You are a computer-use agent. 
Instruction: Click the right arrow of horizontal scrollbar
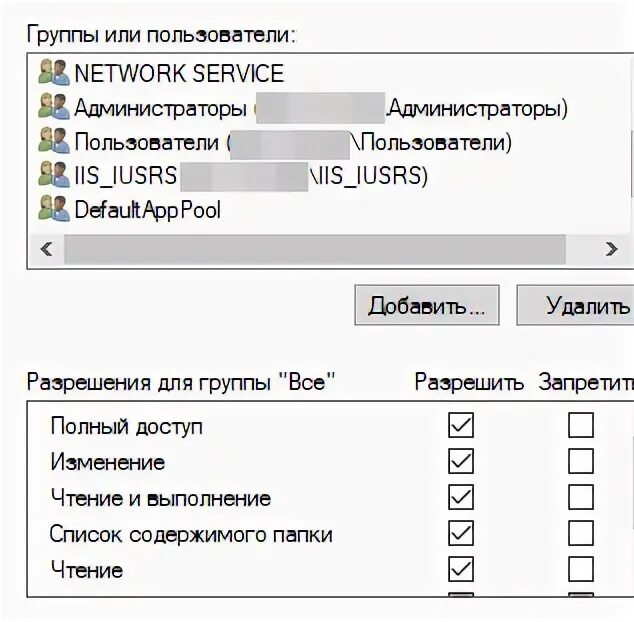click(x=611, y=249)
